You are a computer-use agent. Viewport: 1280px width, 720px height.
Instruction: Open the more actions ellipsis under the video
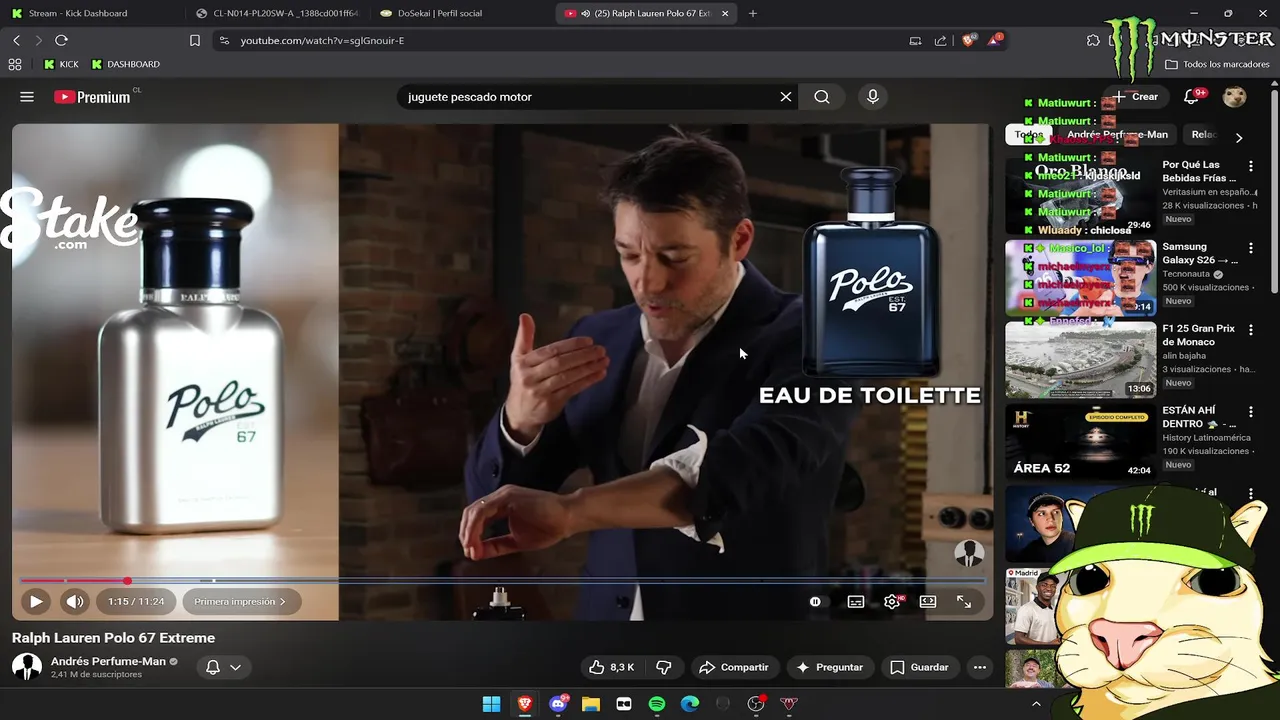(x=980, y=667)
